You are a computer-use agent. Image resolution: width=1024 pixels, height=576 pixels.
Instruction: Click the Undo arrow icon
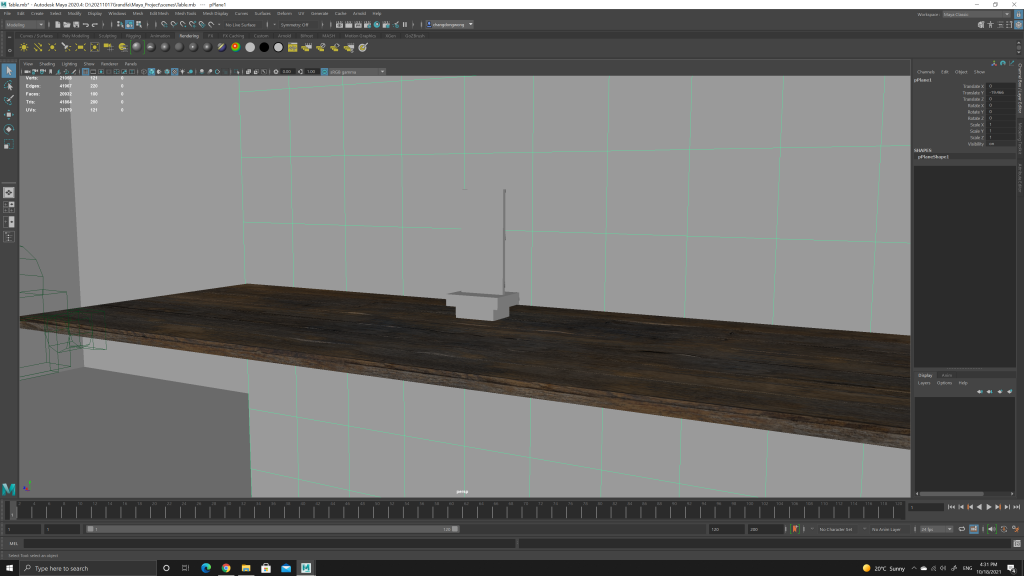pyautogui.click(x=84, y=24)
